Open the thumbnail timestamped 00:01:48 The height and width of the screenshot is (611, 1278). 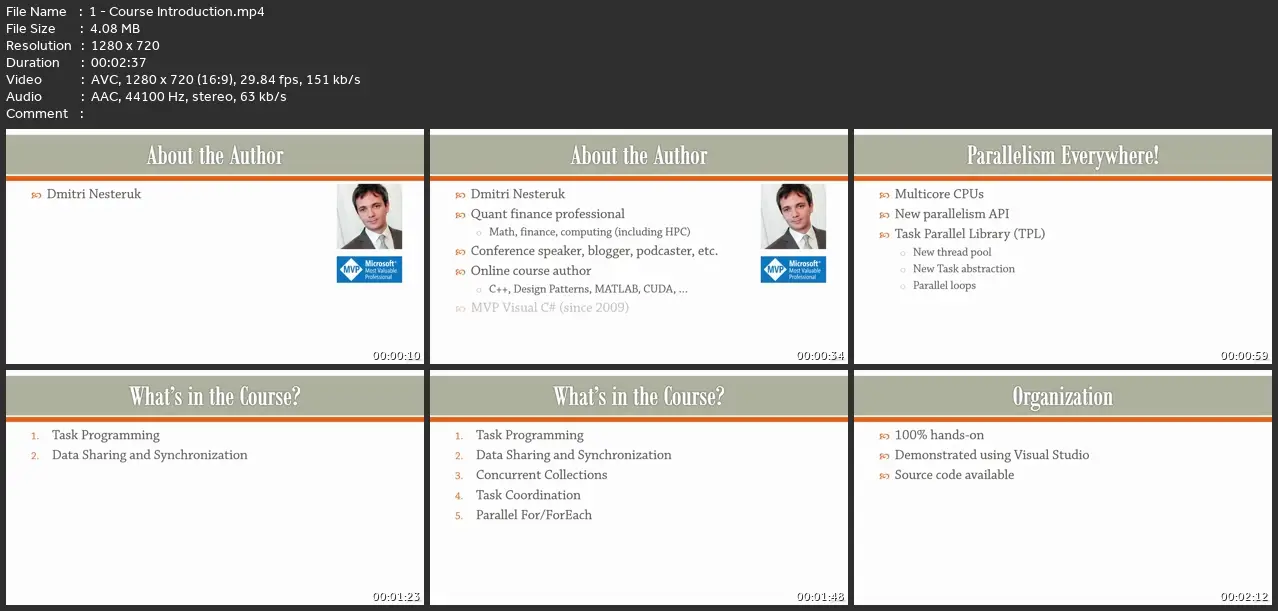tap(639, 488)
